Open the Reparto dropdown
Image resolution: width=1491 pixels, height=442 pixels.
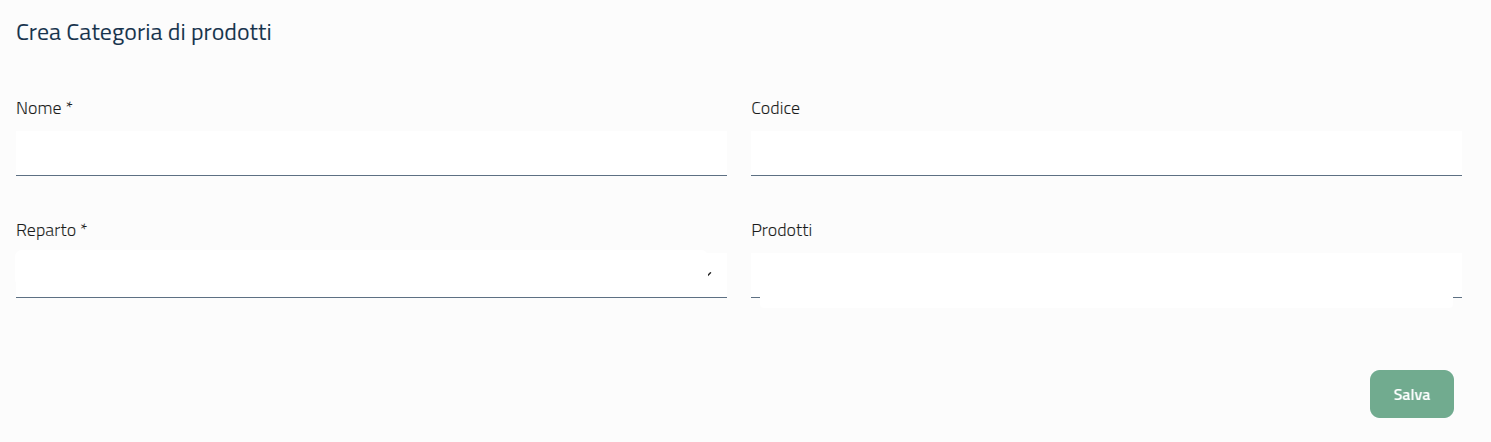360,274
